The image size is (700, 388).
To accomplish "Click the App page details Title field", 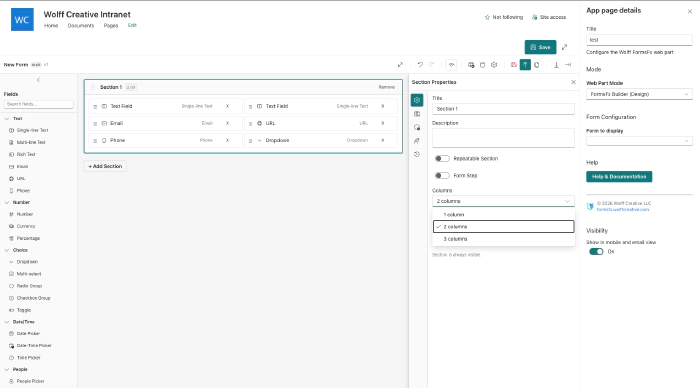I will 639,40.
